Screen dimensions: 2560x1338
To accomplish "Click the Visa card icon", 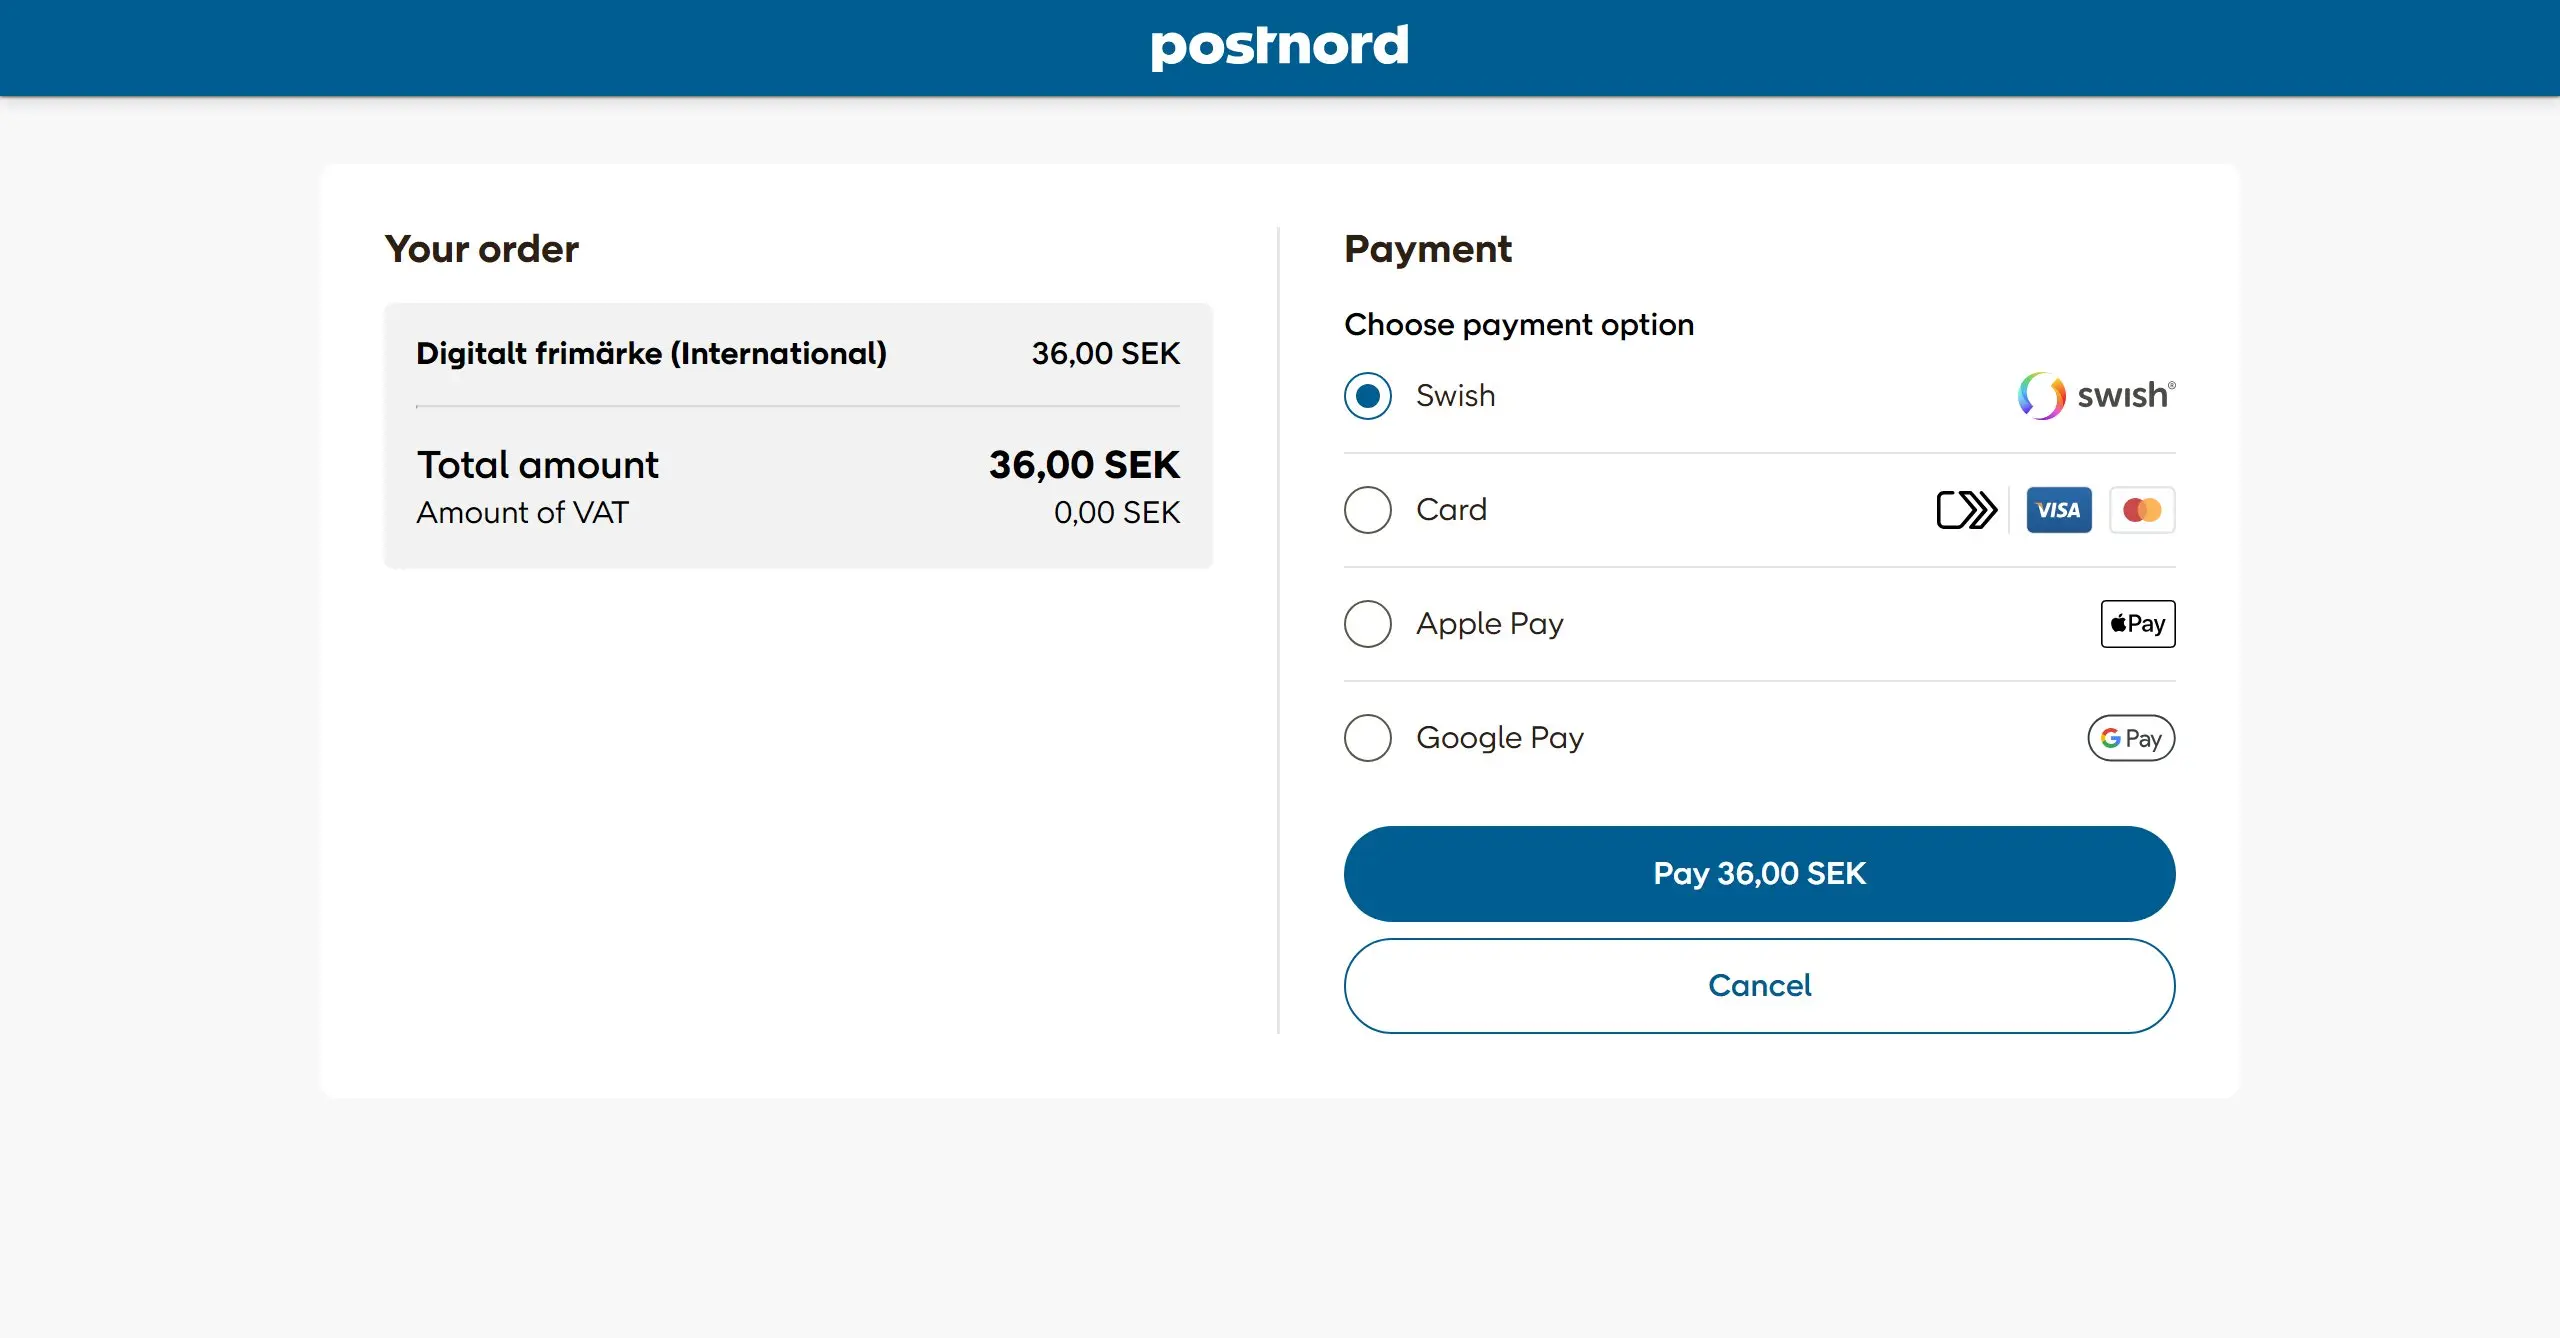I will pyautogui.click(x=2058, y=510).
